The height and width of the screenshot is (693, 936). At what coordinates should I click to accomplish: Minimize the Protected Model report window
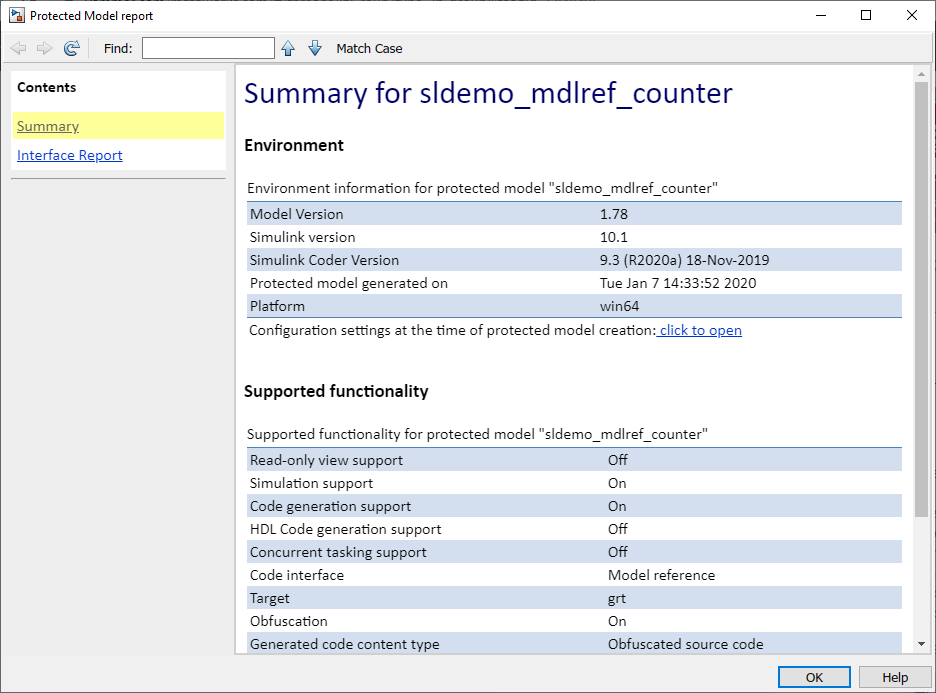(x=820, y=15)
